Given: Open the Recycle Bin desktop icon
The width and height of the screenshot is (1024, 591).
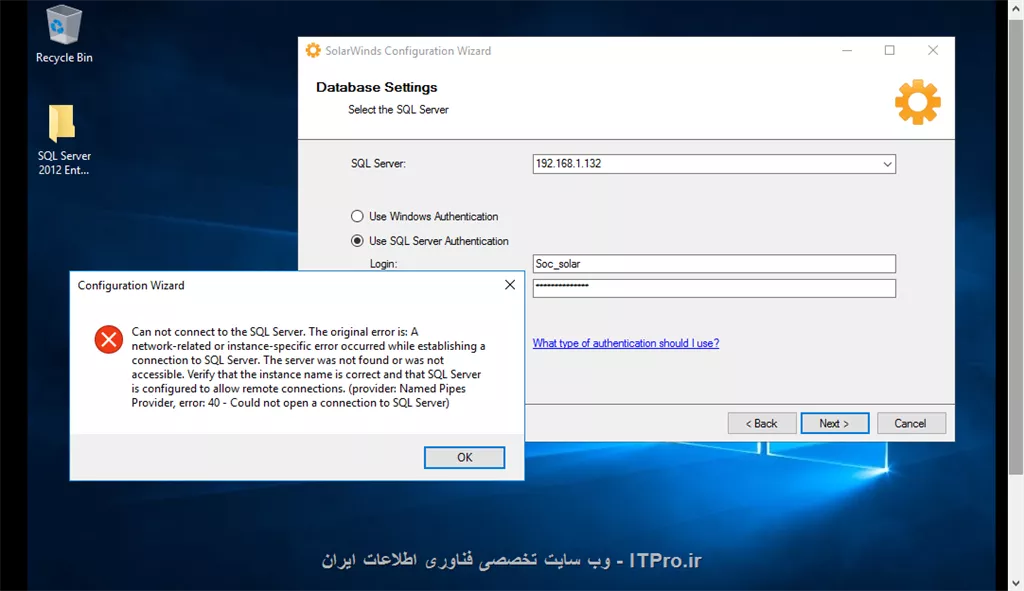Looking at the screenshot, I should coord(64,35).
